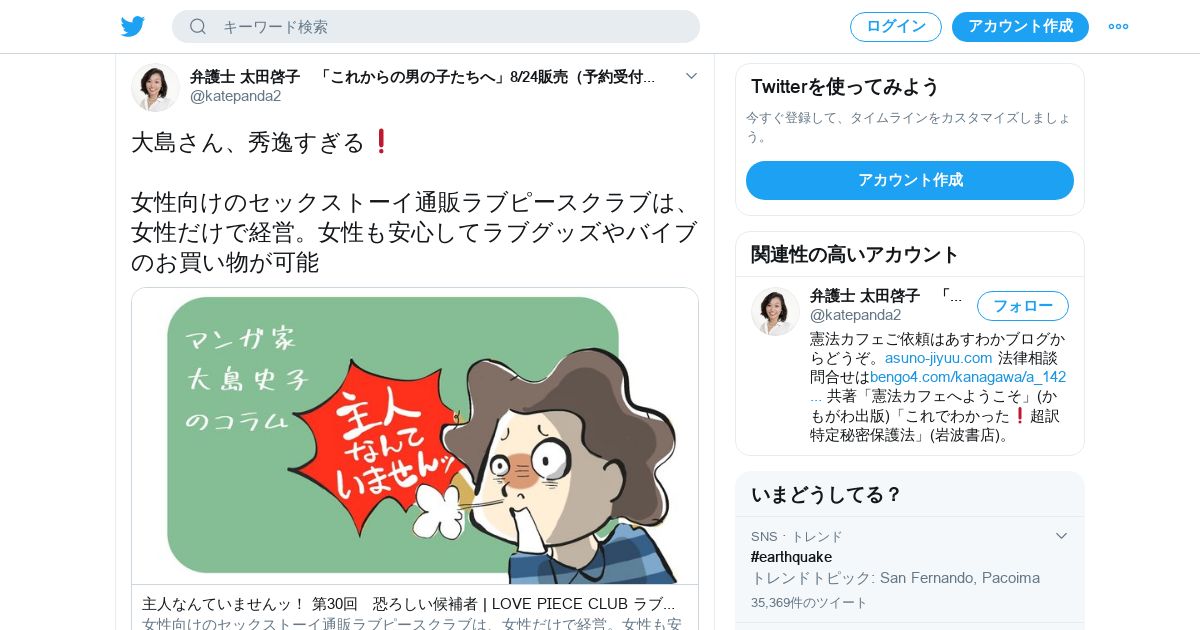Click the @katepanda2 handle in the tweet header
The width and height of the screenshot is (1200, 630).
tap(235, 96)
